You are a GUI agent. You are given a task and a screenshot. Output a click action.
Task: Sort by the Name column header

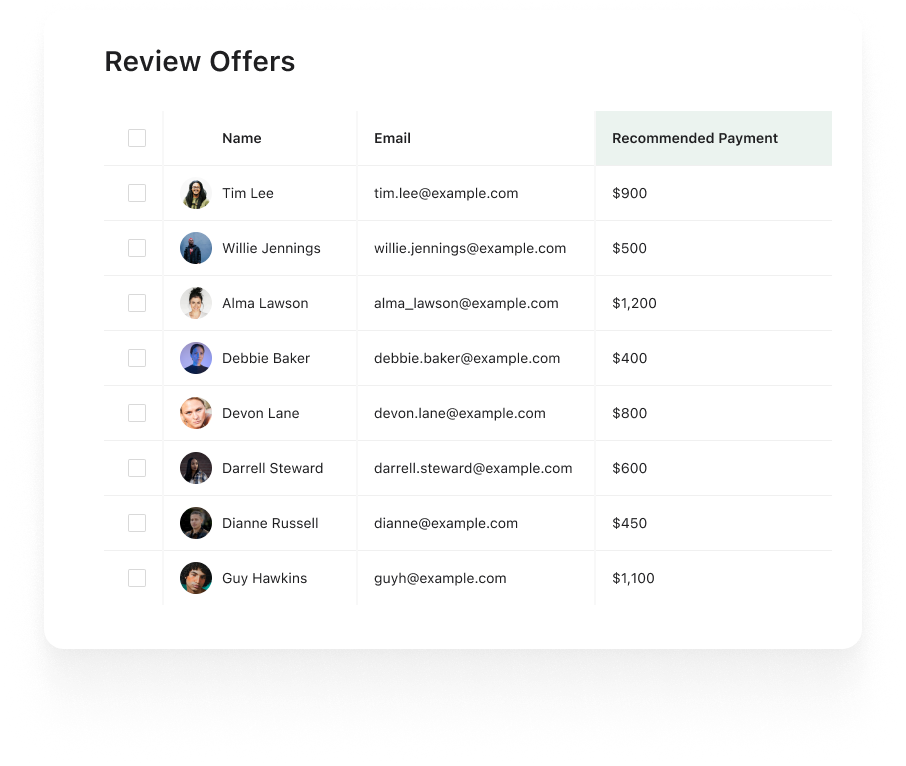tap(242, 138)
